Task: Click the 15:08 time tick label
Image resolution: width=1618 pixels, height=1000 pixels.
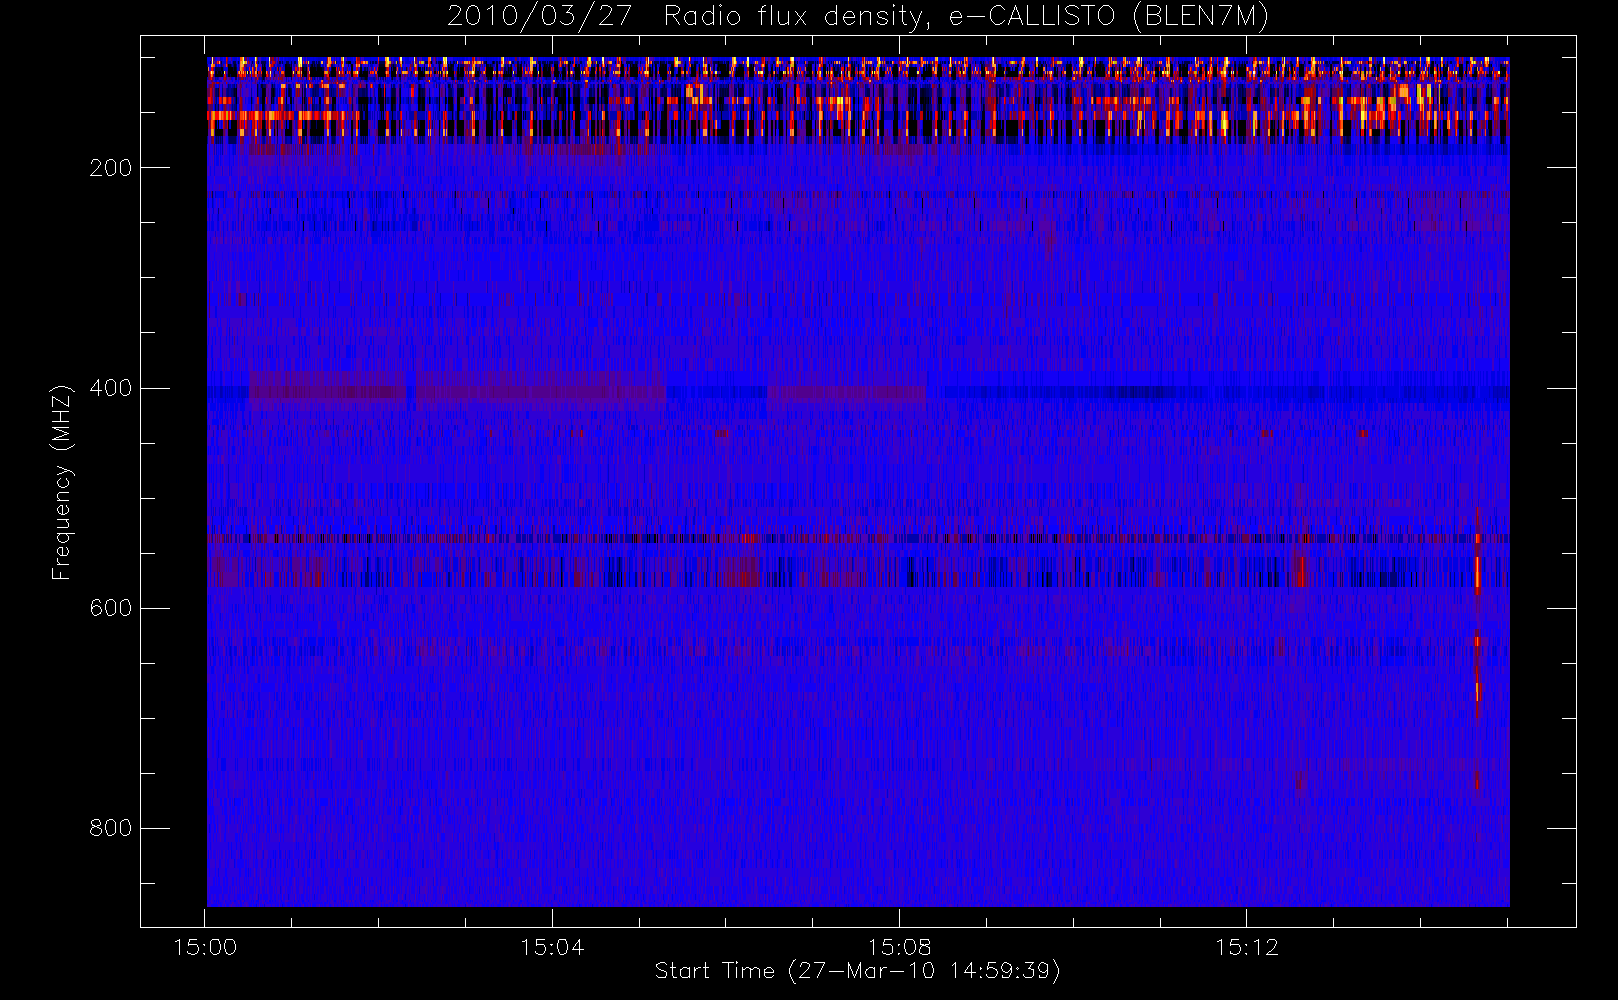Action: click(899, 947)
